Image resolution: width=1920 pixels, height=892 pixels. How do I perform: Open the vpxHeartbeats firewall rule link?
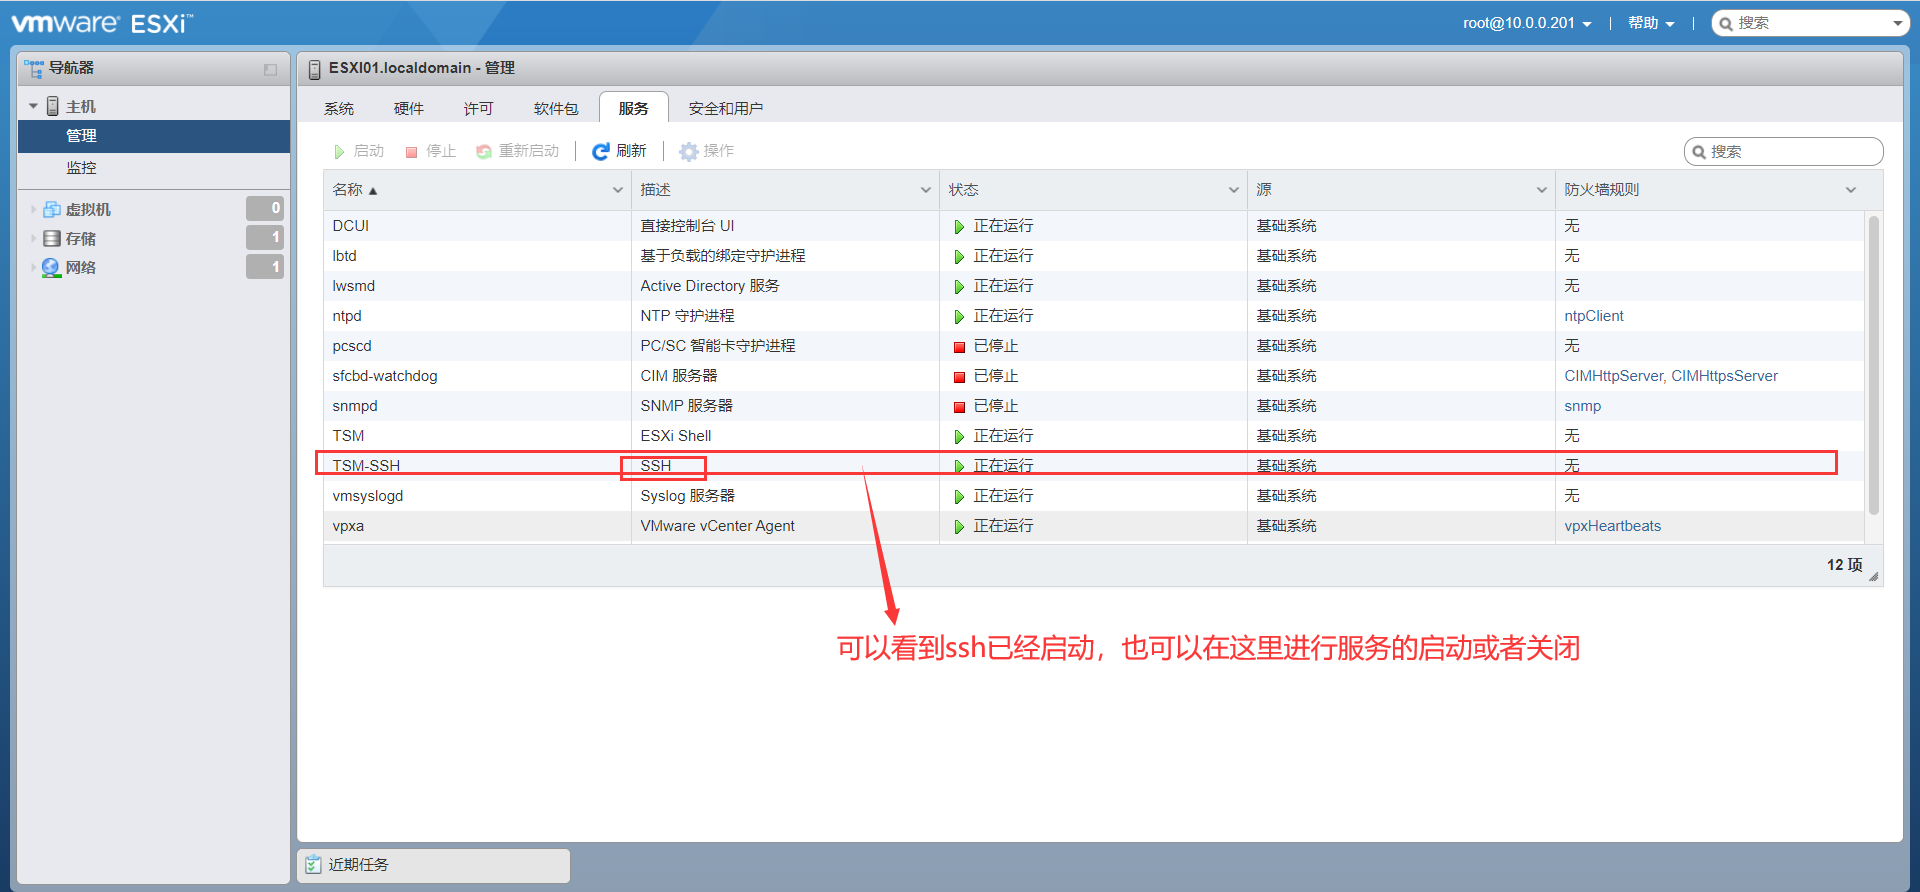point(1613,526)
